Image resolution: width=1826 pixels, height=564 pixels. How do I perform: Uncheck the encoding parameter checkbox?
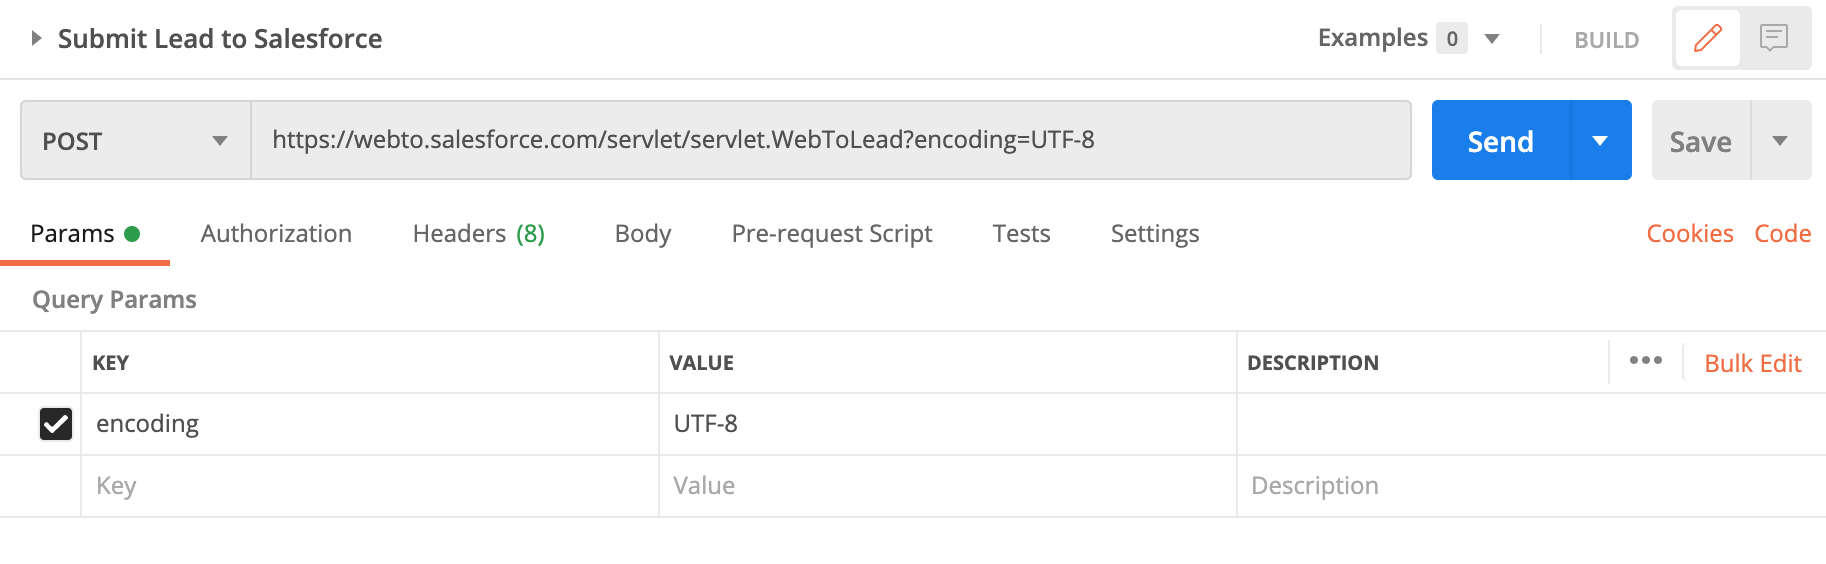tap(56, 424)
